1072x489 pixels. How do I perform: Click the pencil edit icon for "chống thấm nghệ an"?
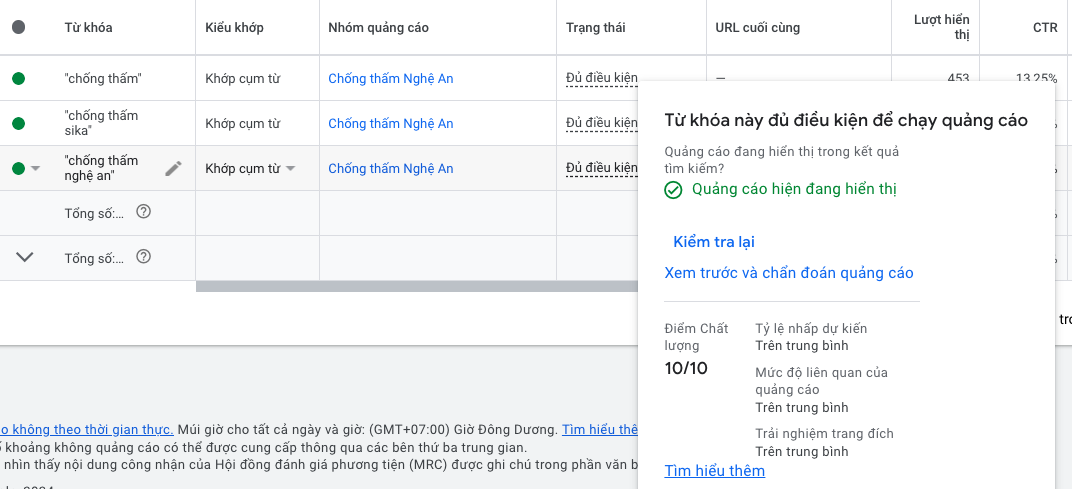pos(174,169)
